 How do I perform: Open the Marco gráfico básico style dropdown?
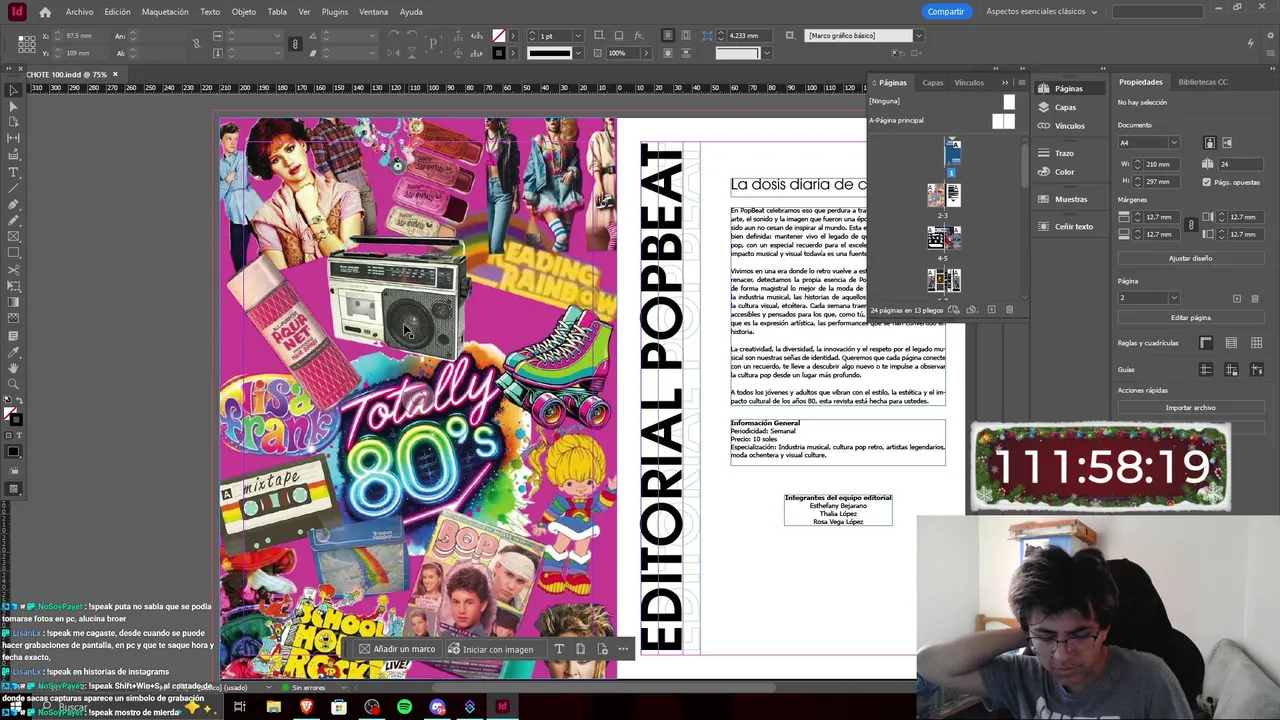(x=918, y=36)
